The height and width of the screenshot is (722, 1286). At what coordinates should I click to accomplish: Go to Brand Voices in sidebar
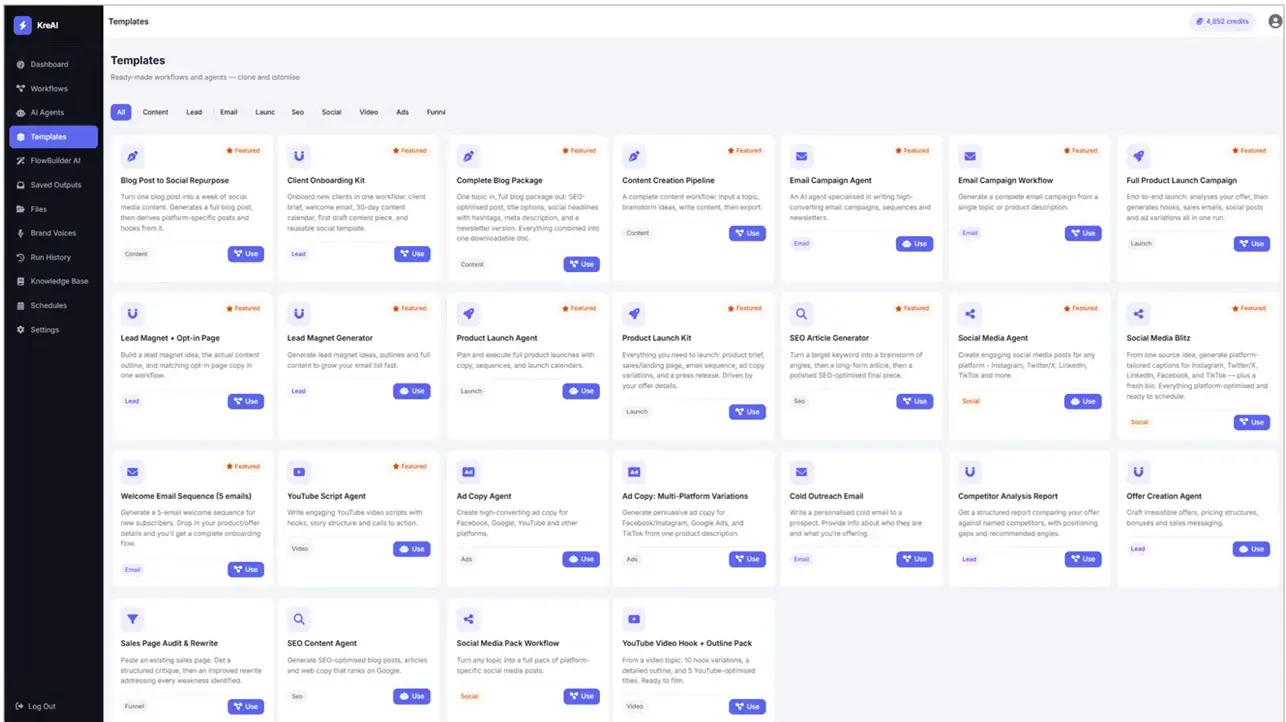click(54, 233)
